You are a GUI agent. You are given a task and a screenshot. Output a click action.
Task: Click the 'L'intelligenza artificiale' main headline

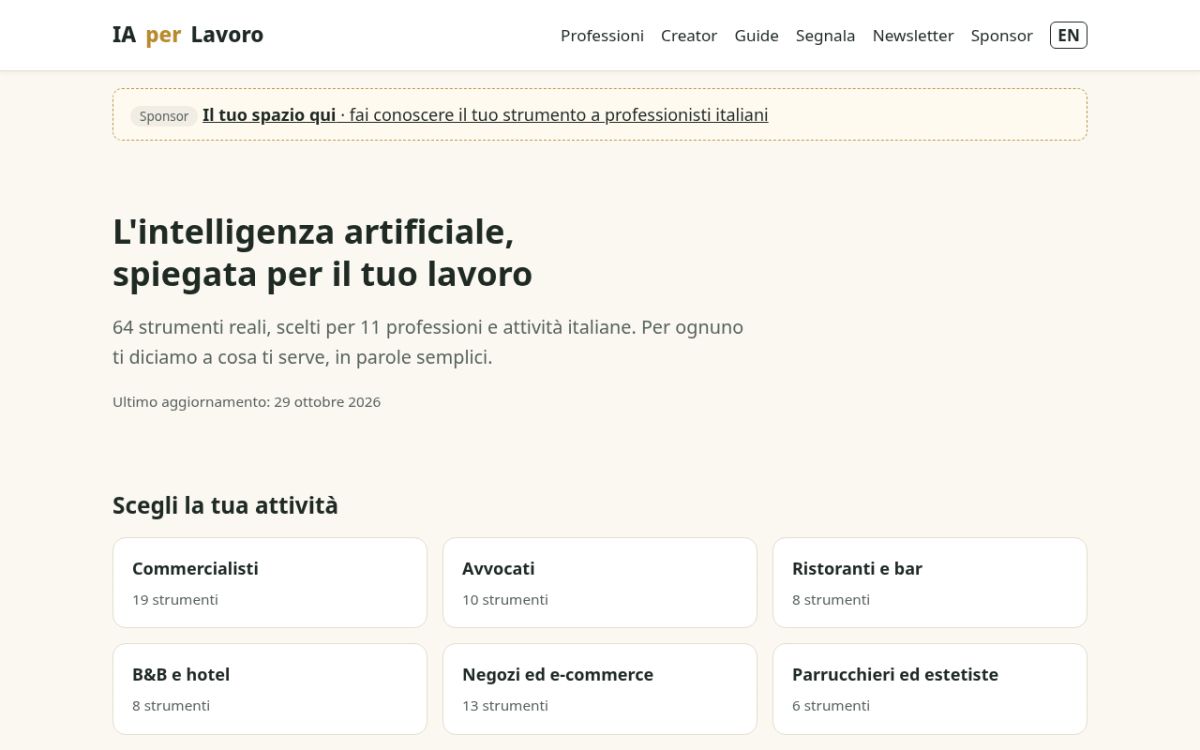322,252
